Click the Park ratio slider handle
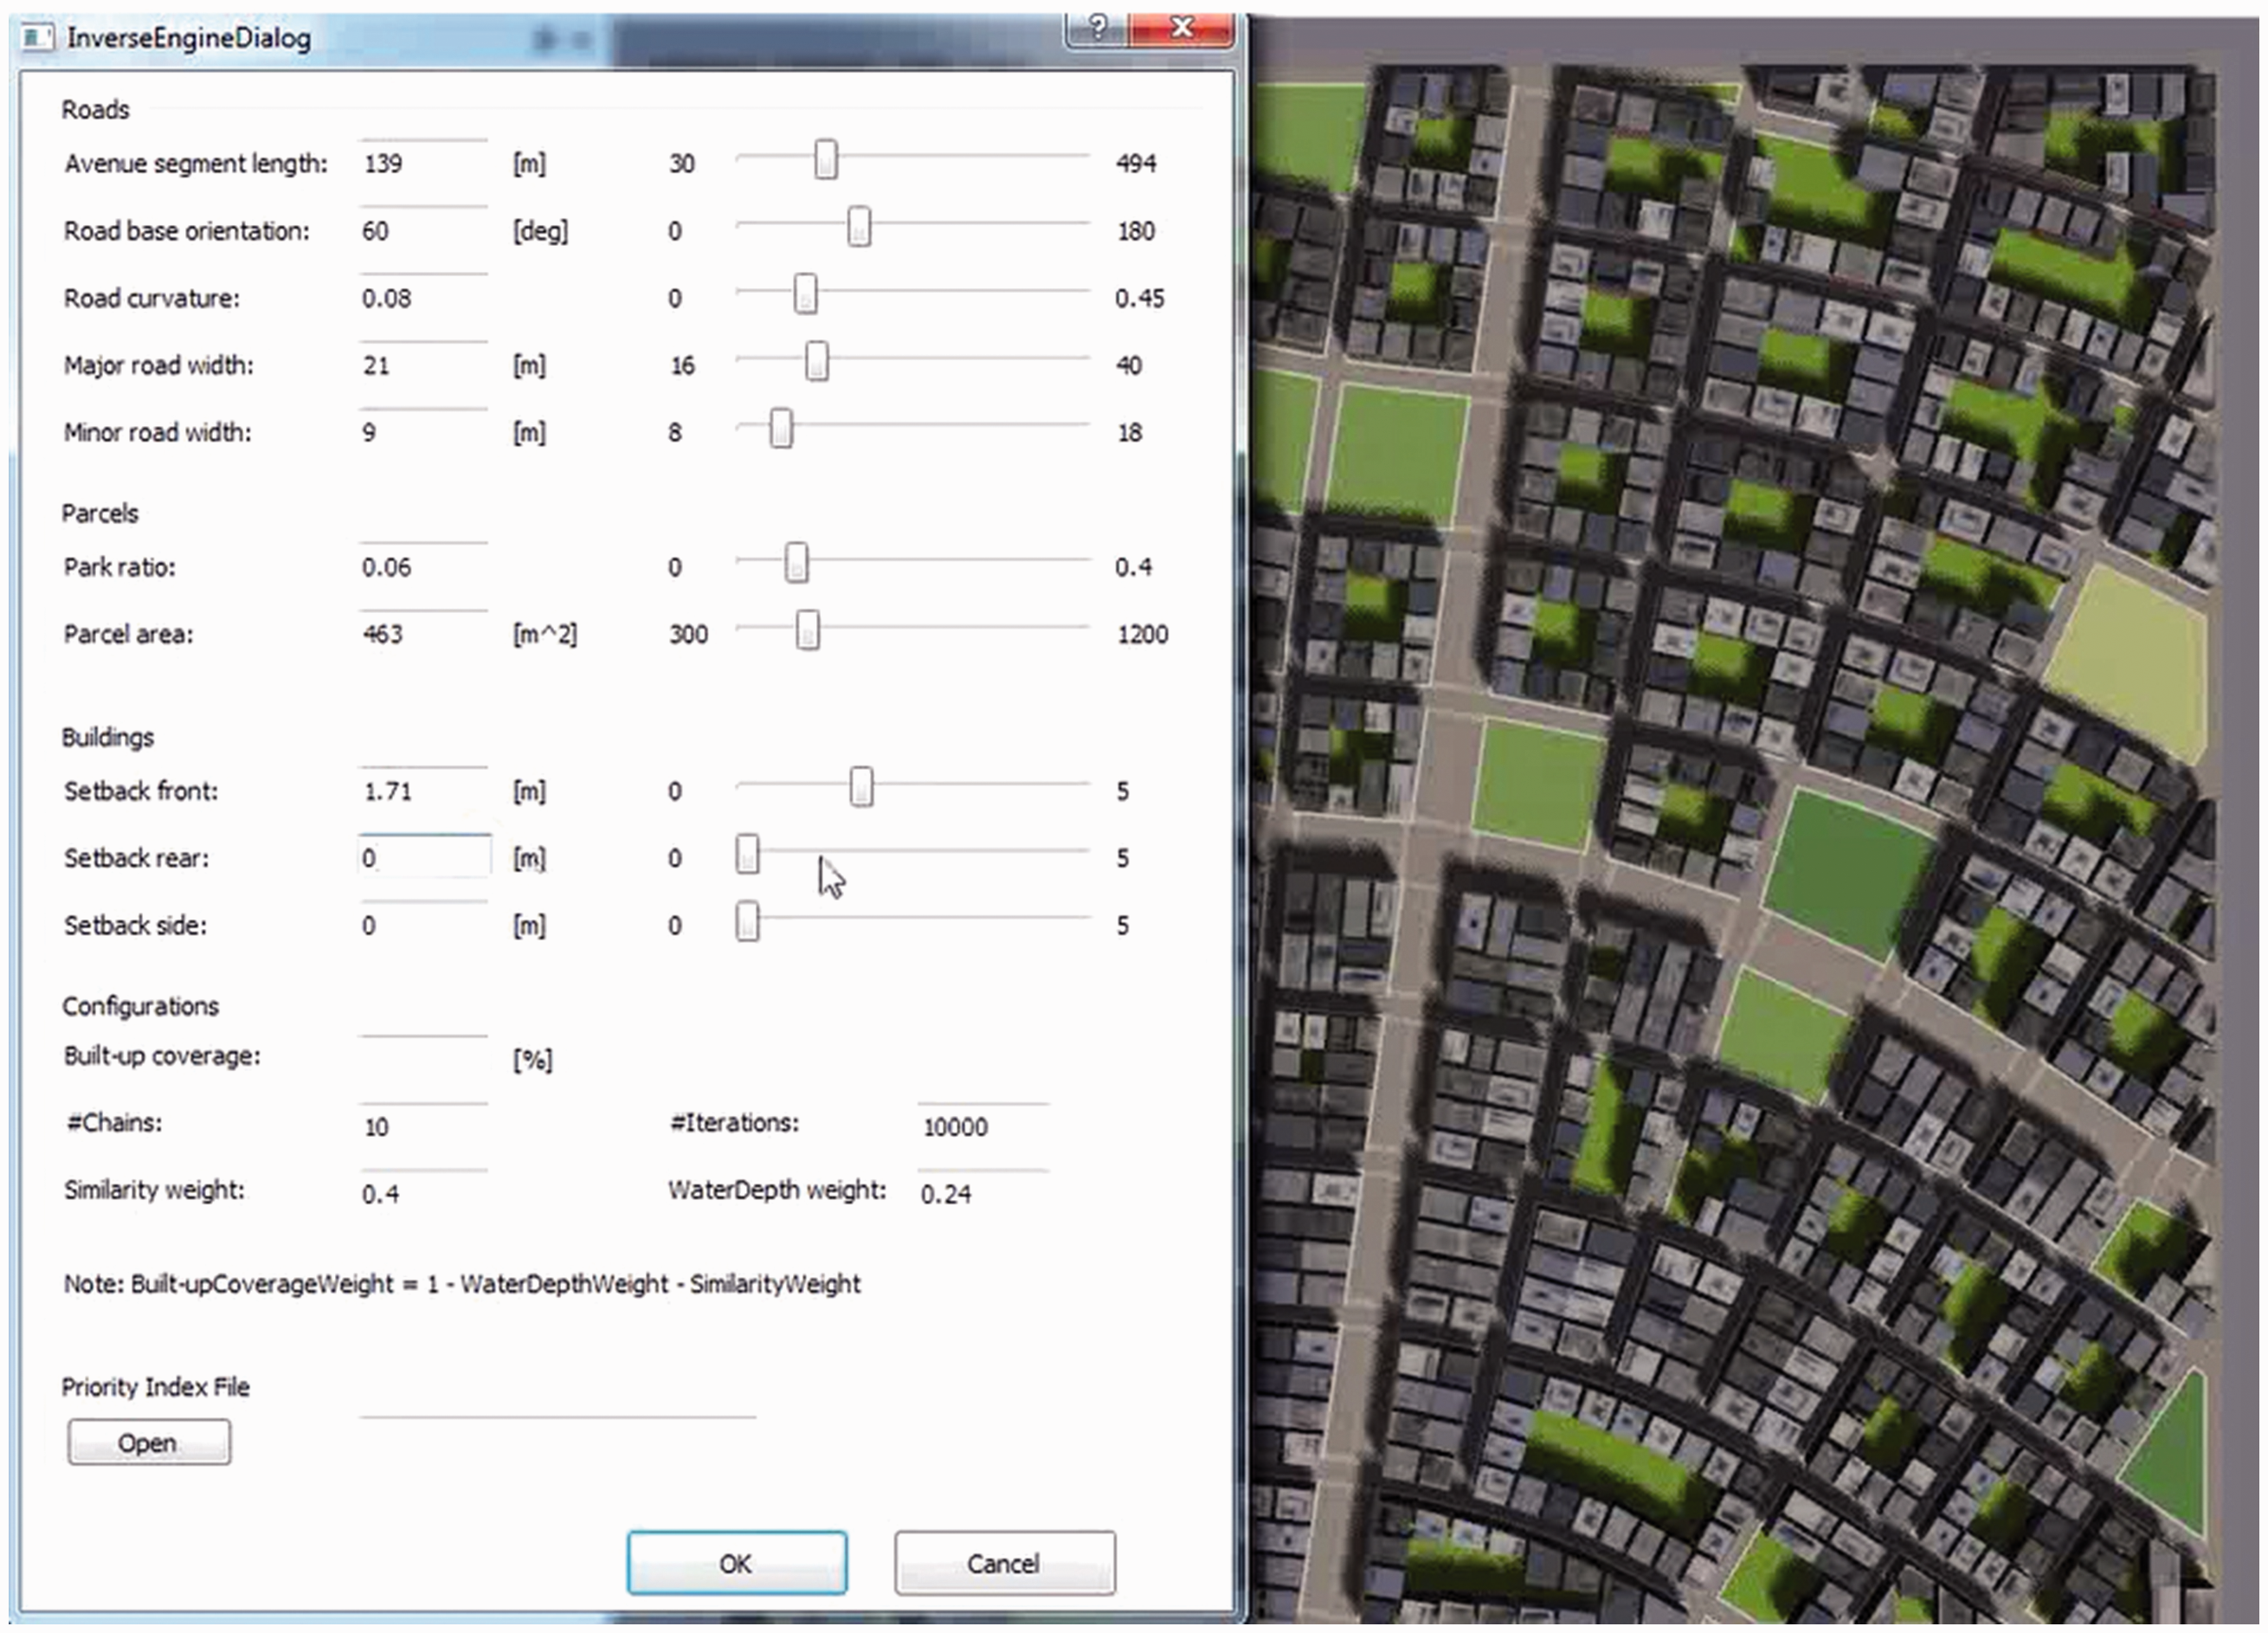This screenshot has width=2268, height=1633. pyautogui.click(x=796, y=563)
